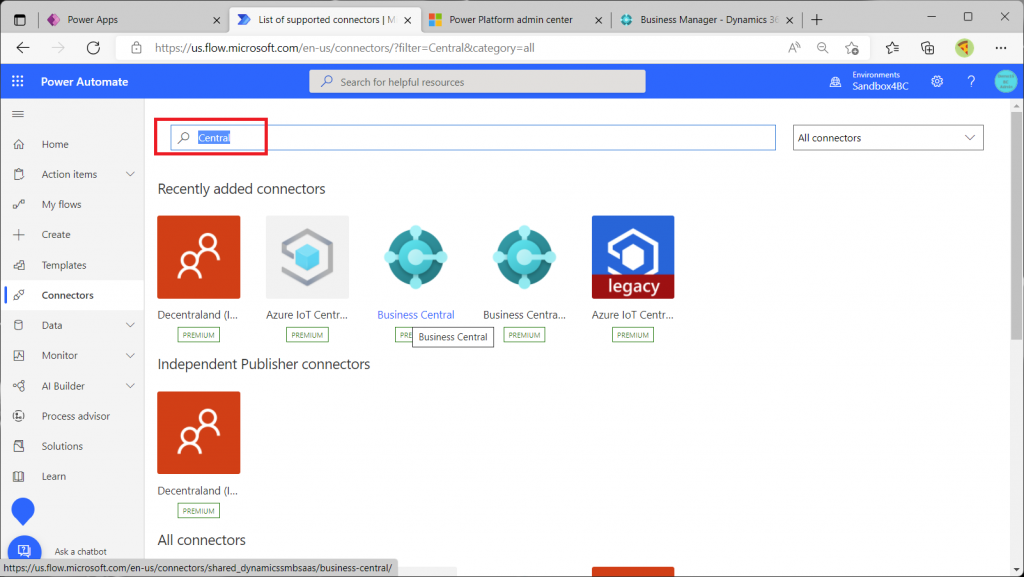Switch to the Business Manager Dynamics tab
Screen dimensions: 1024x577
(x=707, y=20)
